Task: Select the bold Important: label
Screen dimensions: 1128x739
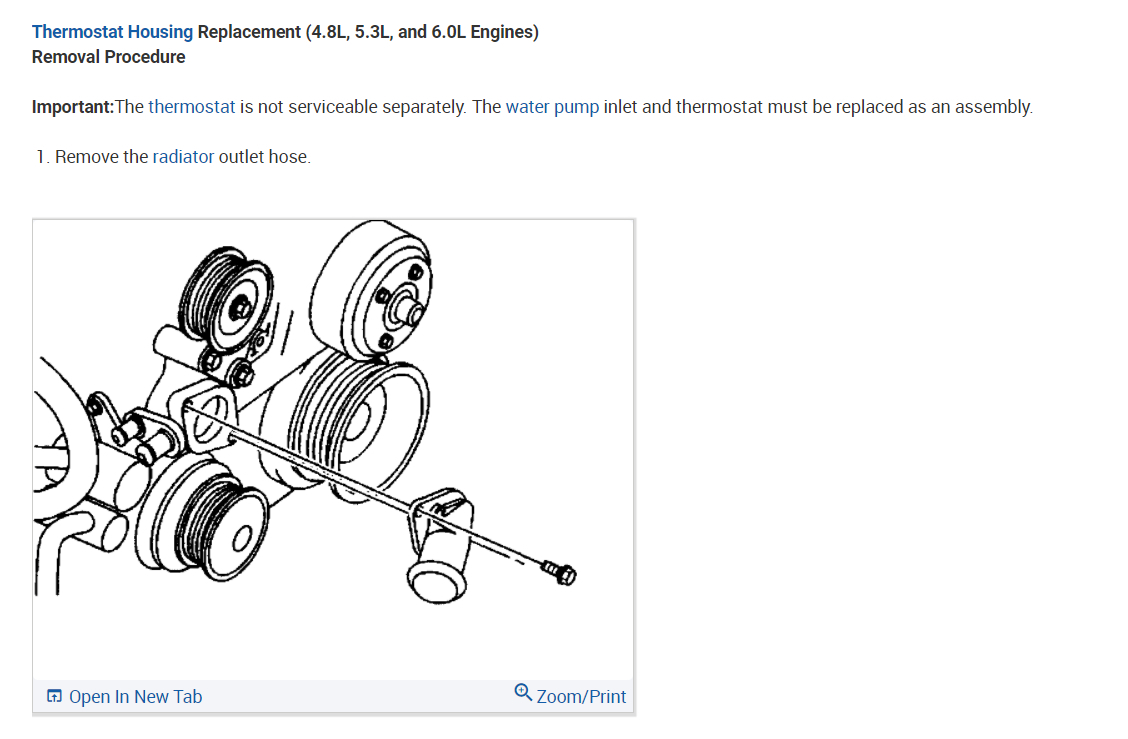Action: pos(73,107)
